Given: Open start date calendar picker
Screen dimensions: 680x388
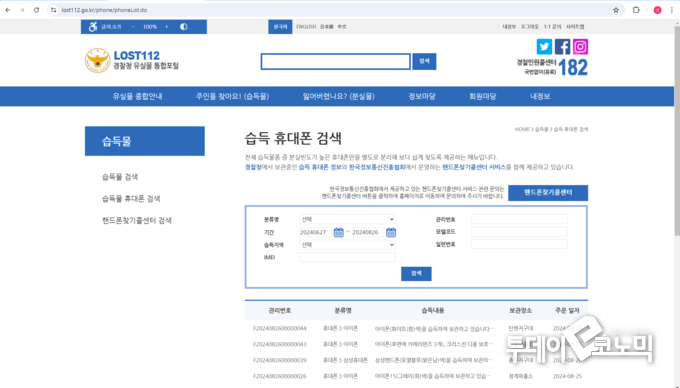Looking at the screenshot, I should [x=339, y=232].
